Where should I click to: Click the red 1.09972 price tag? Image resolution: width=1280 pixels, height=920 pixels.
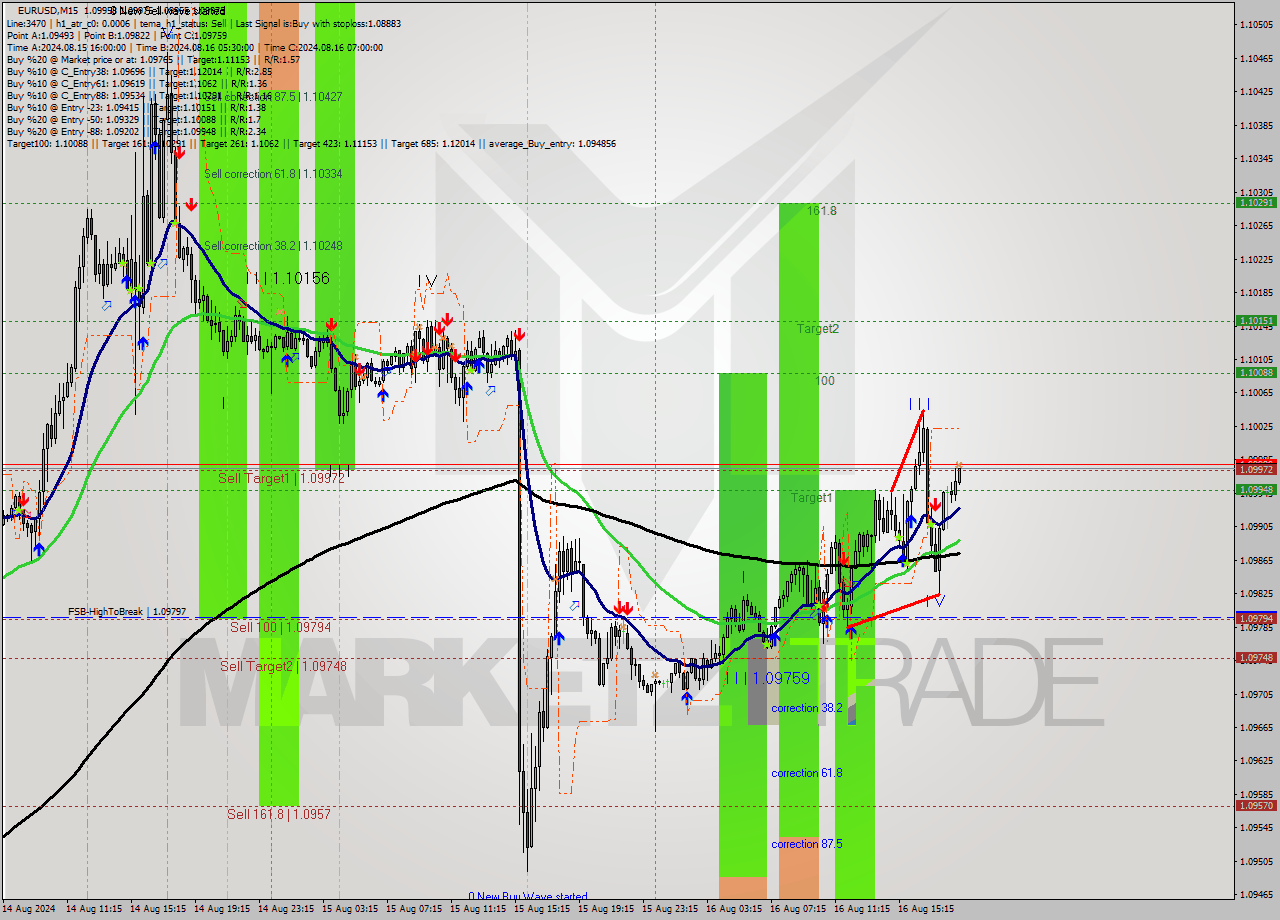1256,469
